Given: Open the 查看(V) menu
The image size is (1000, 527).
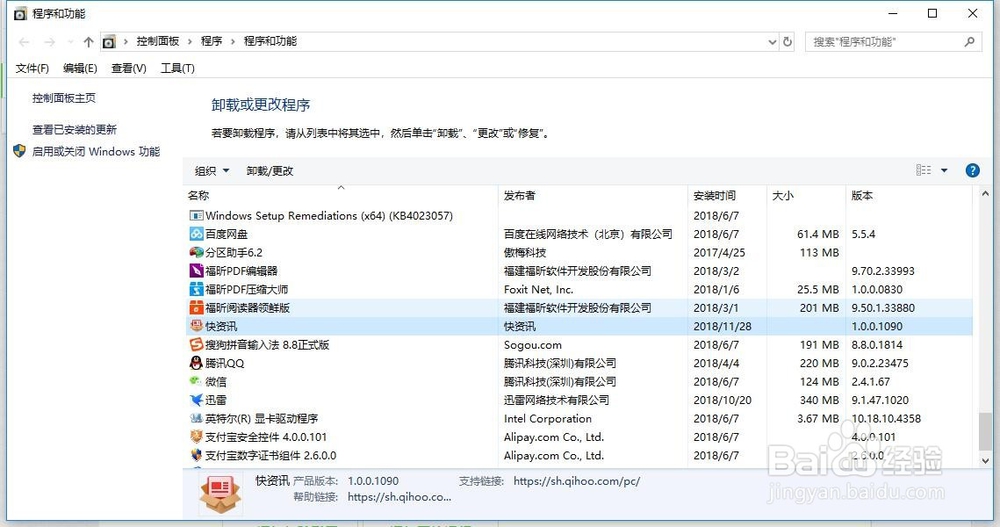Looking at the screenshot, I should tap(128, 68).
